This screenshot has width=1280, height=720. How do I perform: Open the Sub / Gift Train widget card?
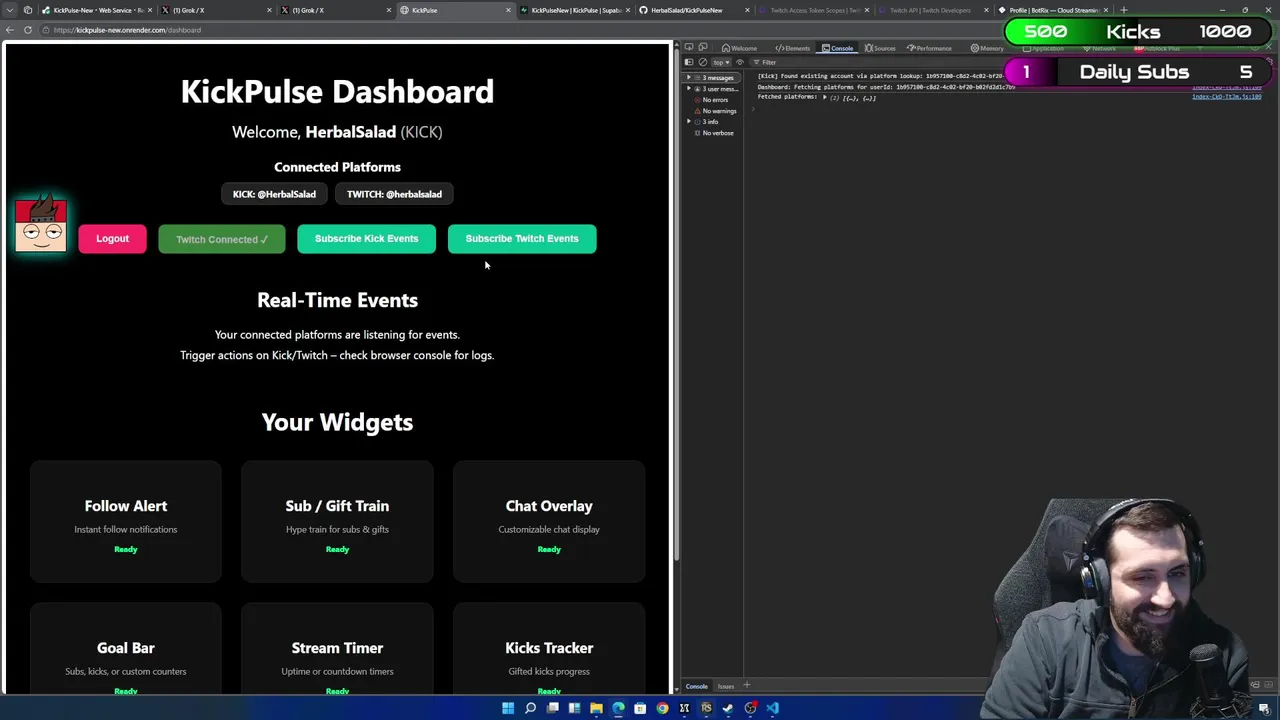pos(337,521)
